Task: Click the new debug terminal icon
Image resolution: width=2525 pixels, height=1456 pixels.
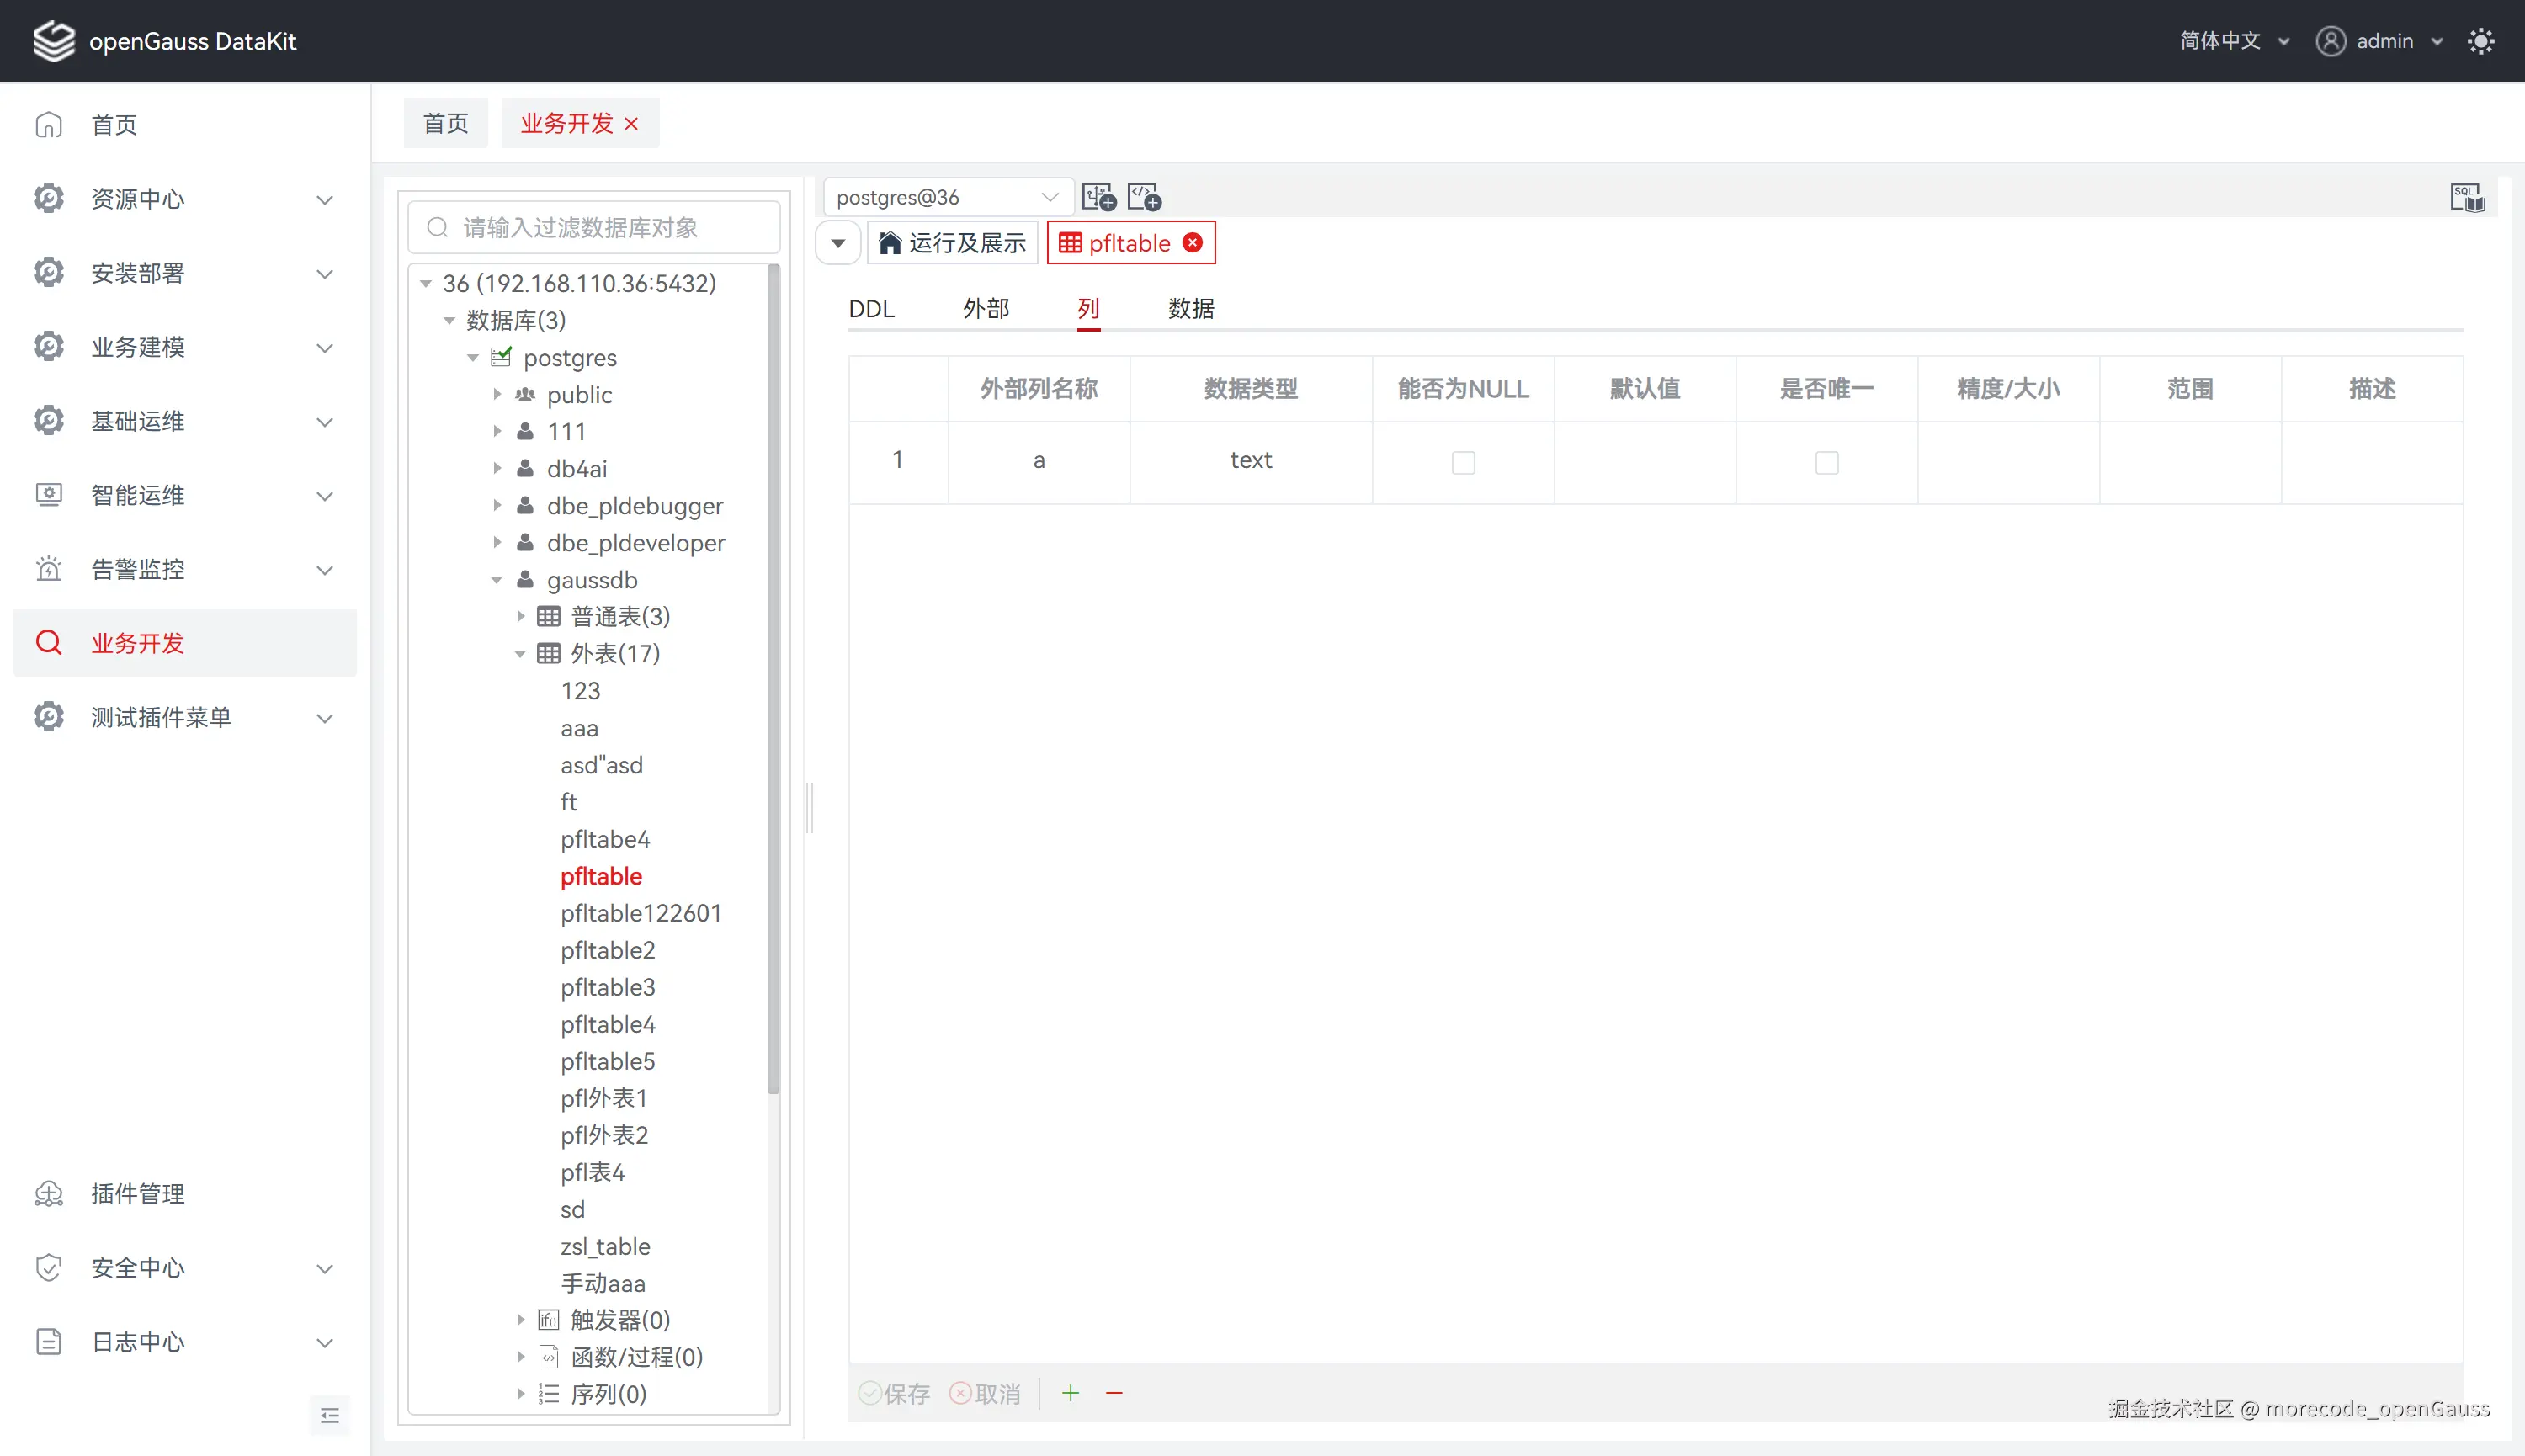Action: point(1144,197)
